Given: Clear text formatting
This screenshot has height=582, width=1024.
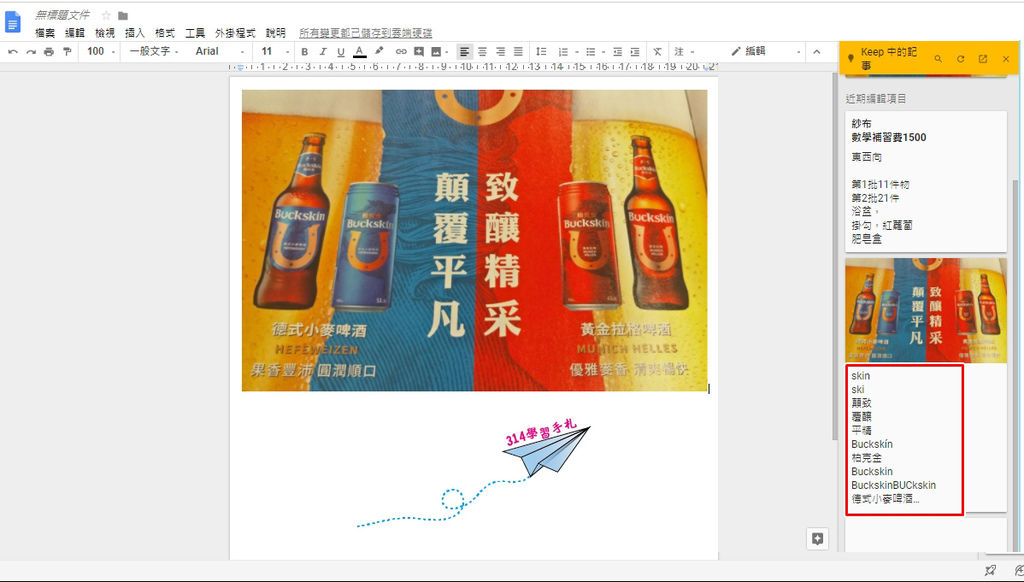Looking at the screenshot, I should tap(657, 52).
